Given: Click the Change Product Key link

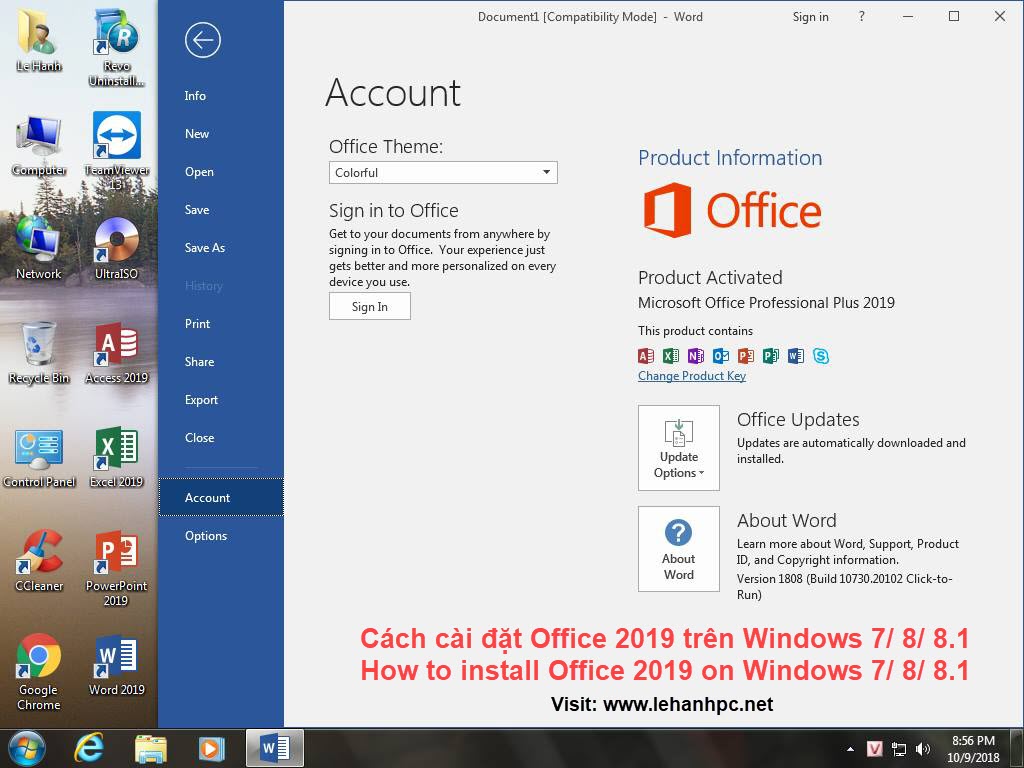Looking at the screenshot, I should [x=692, y=376].
